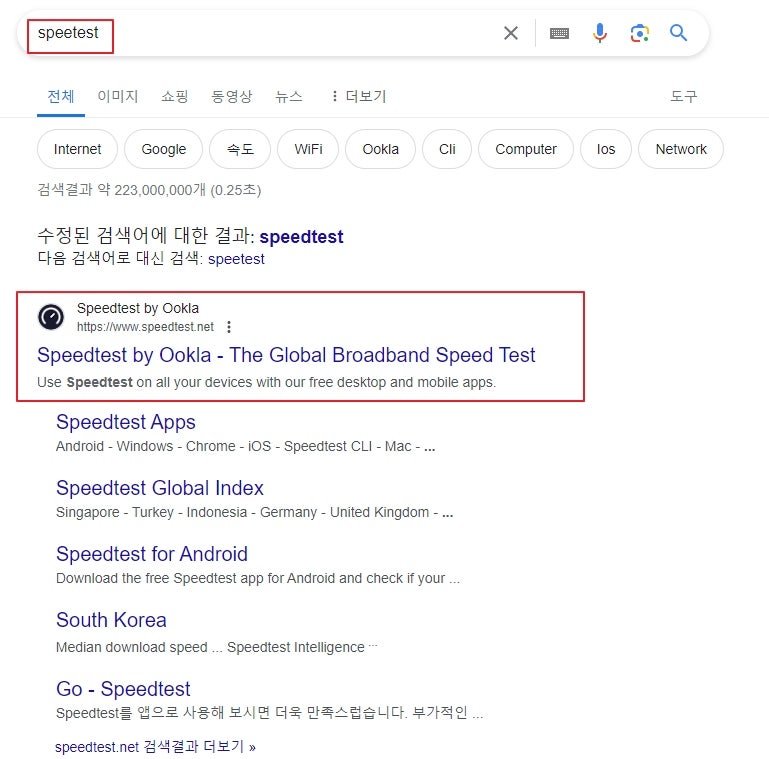769x759 pixels.
Task: Open Google Lens image search
Action: (639, 33)
